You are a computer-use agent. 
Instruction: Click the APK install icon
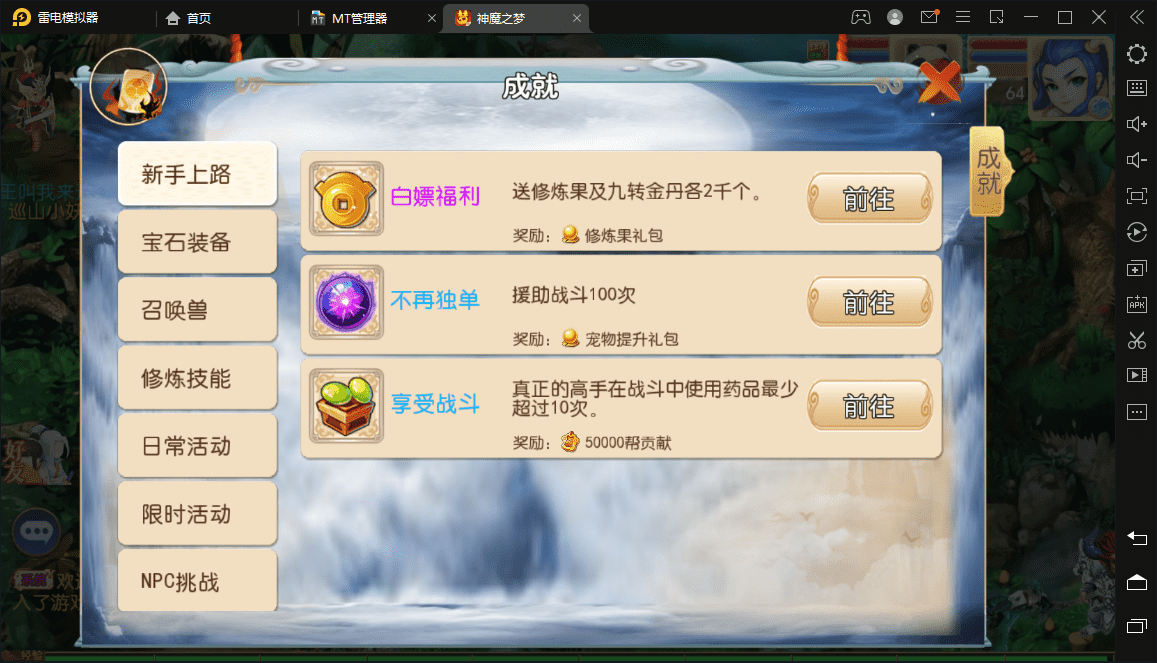click(1136, 304)
